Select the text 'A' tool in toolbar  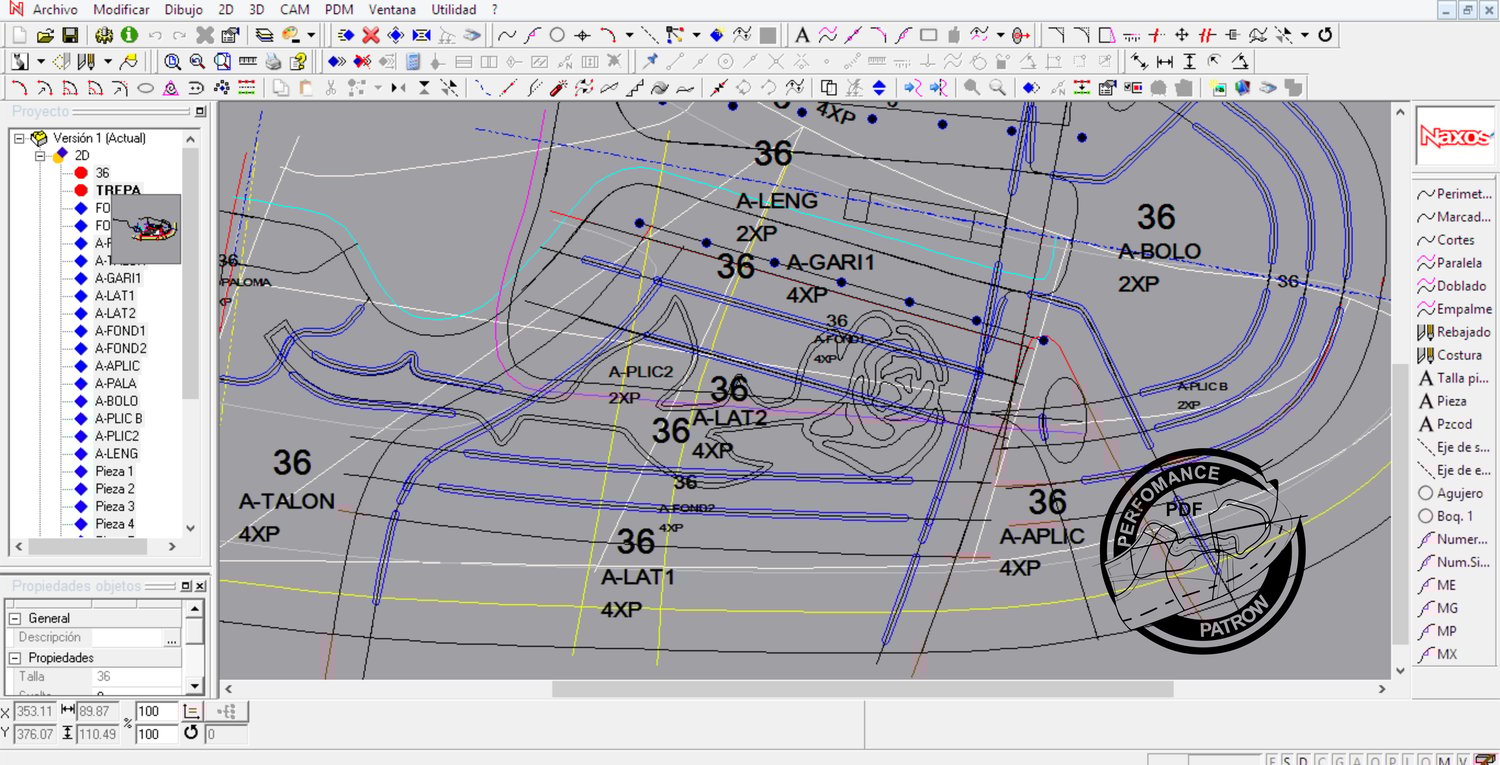point(801,35)
